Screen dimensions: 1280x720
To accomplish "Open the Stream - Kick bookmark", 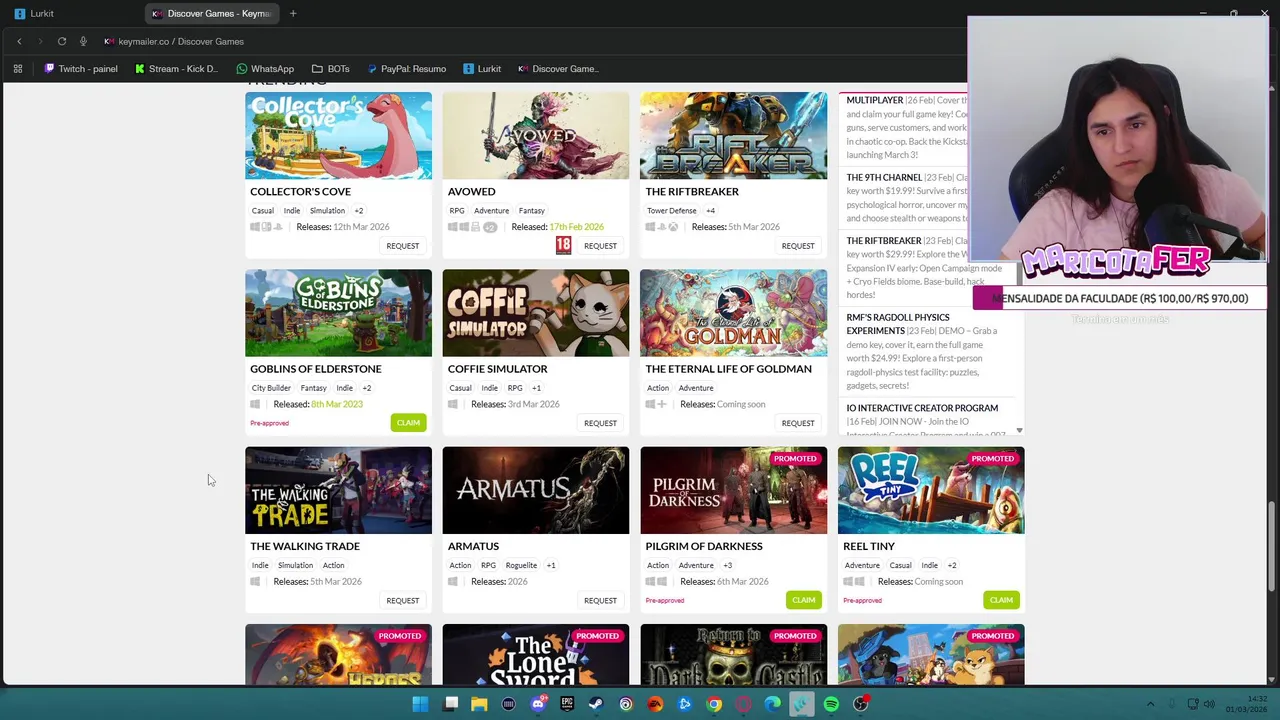I will point(176,69).
